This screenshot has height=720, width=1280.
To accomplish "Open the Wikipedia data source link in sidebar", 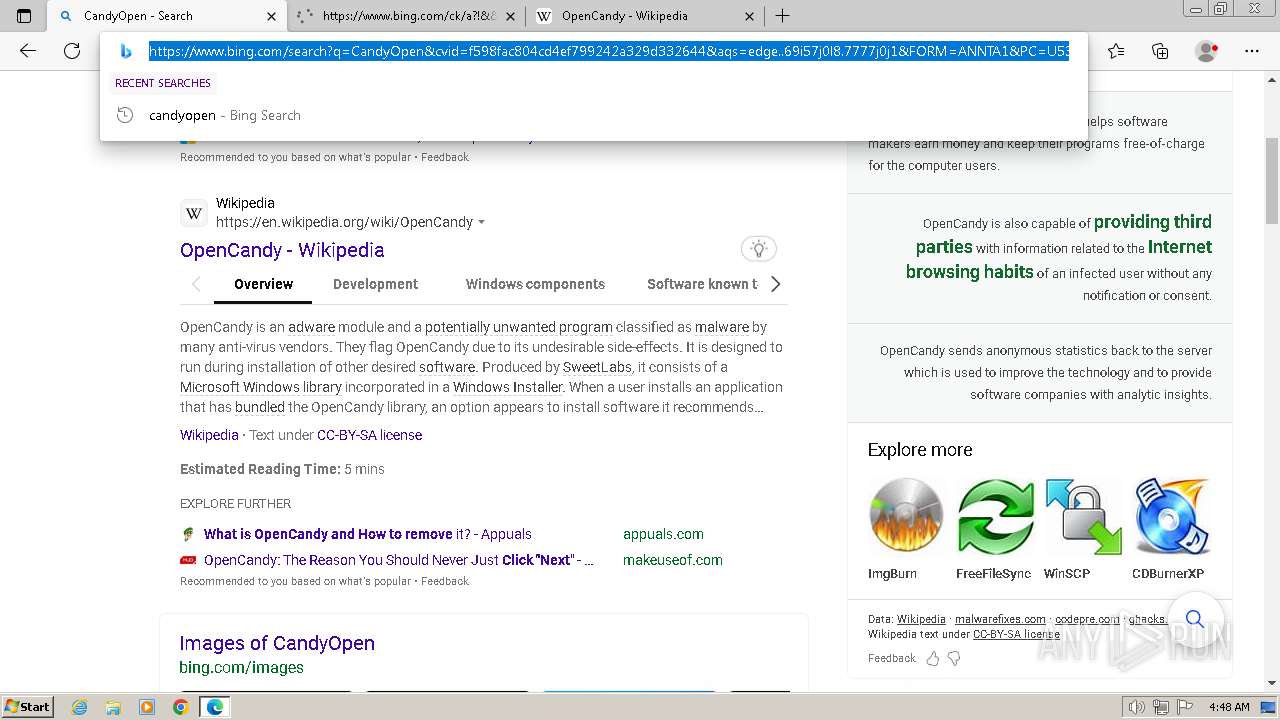I will point(921,619).
